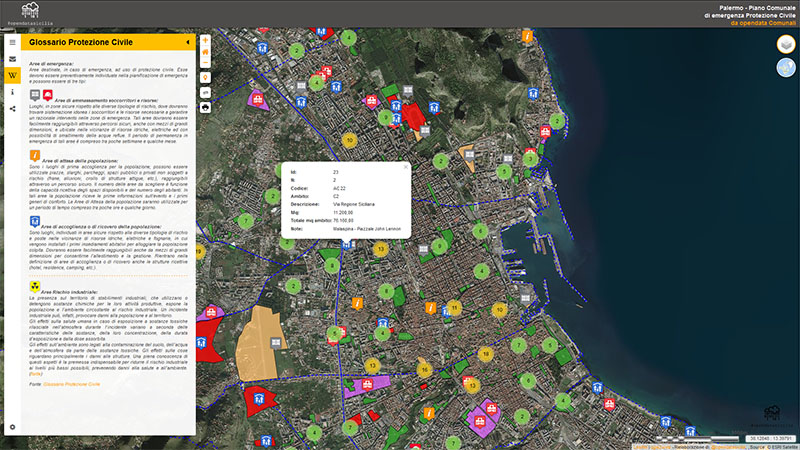Click orange info marker near top coast

(x=528, y=36)
